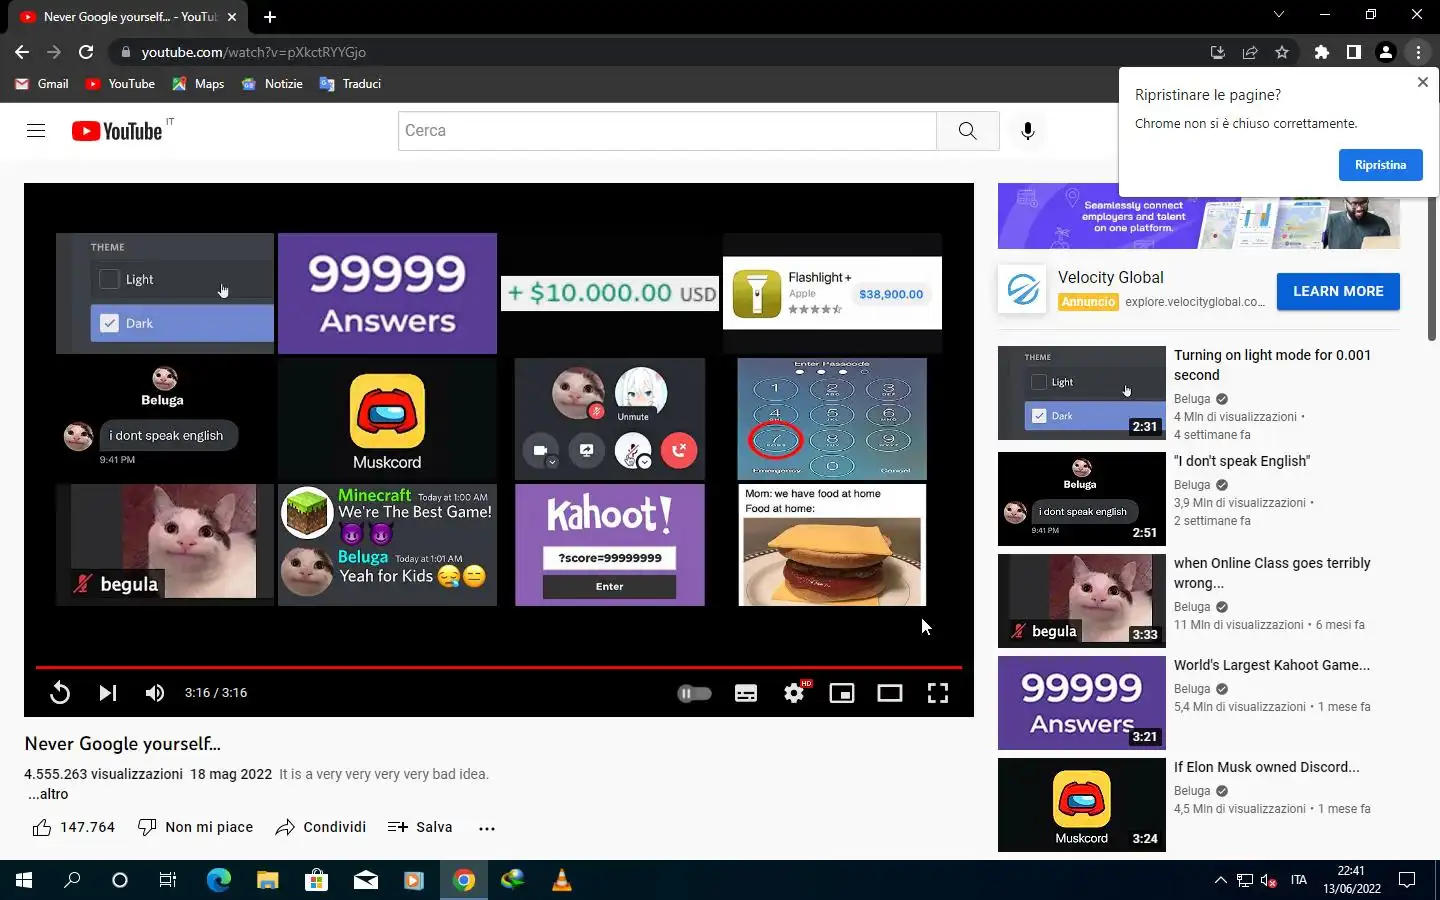Open the Notizie bookmark
The image size is (1440, 900).
point(272,84)
